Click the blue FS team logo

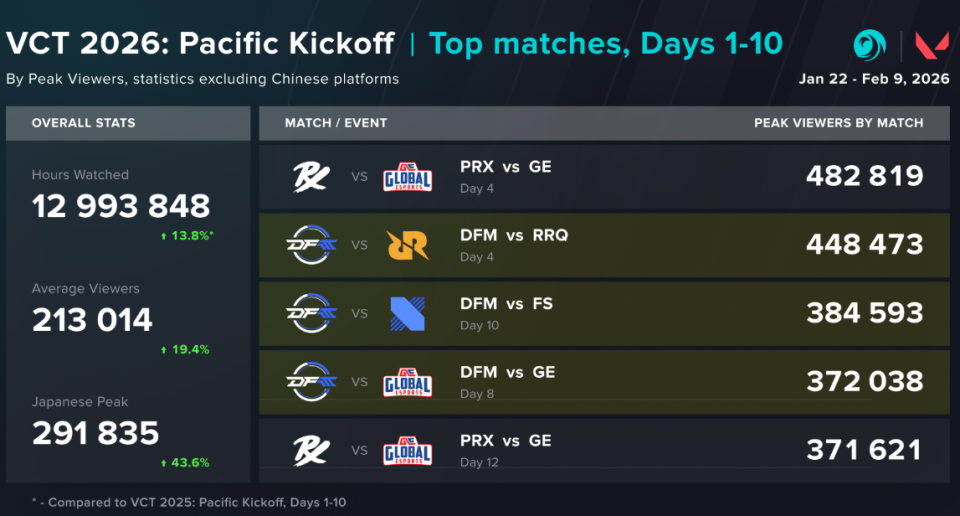(407, 313)
